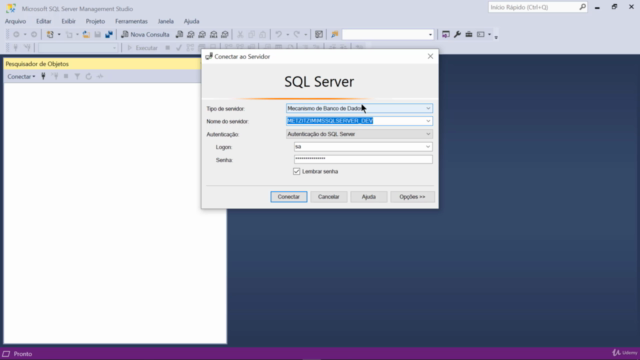The width and height of the screenshot is (640, 360).
Task: Click the Executar toolbar button
Action: click(x=142, y=48)
